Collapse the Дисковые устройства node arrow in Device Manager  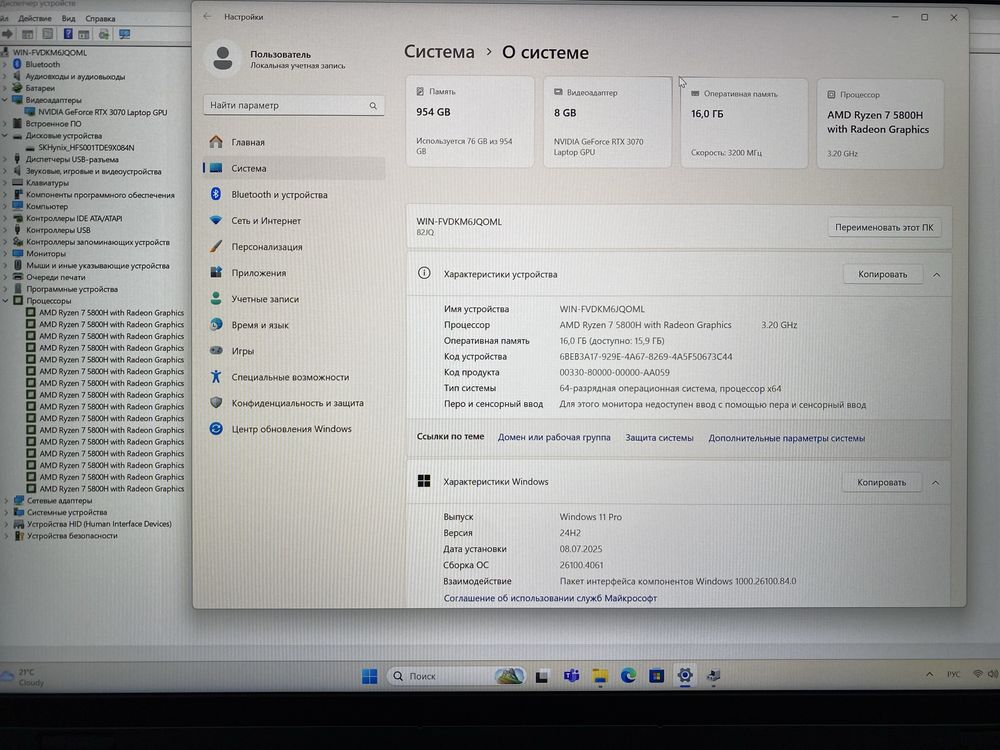(x=5, y=136)
